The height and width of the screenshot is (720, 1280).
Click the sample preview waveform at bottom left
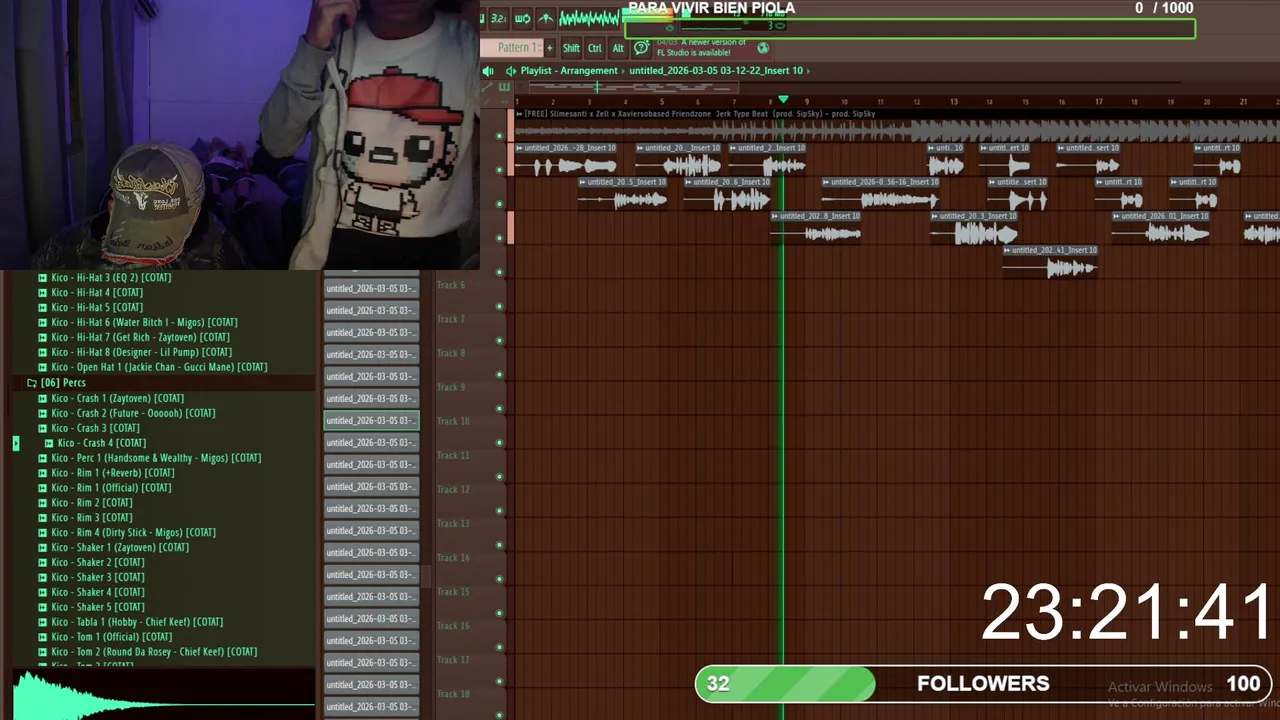coord(164,693)
